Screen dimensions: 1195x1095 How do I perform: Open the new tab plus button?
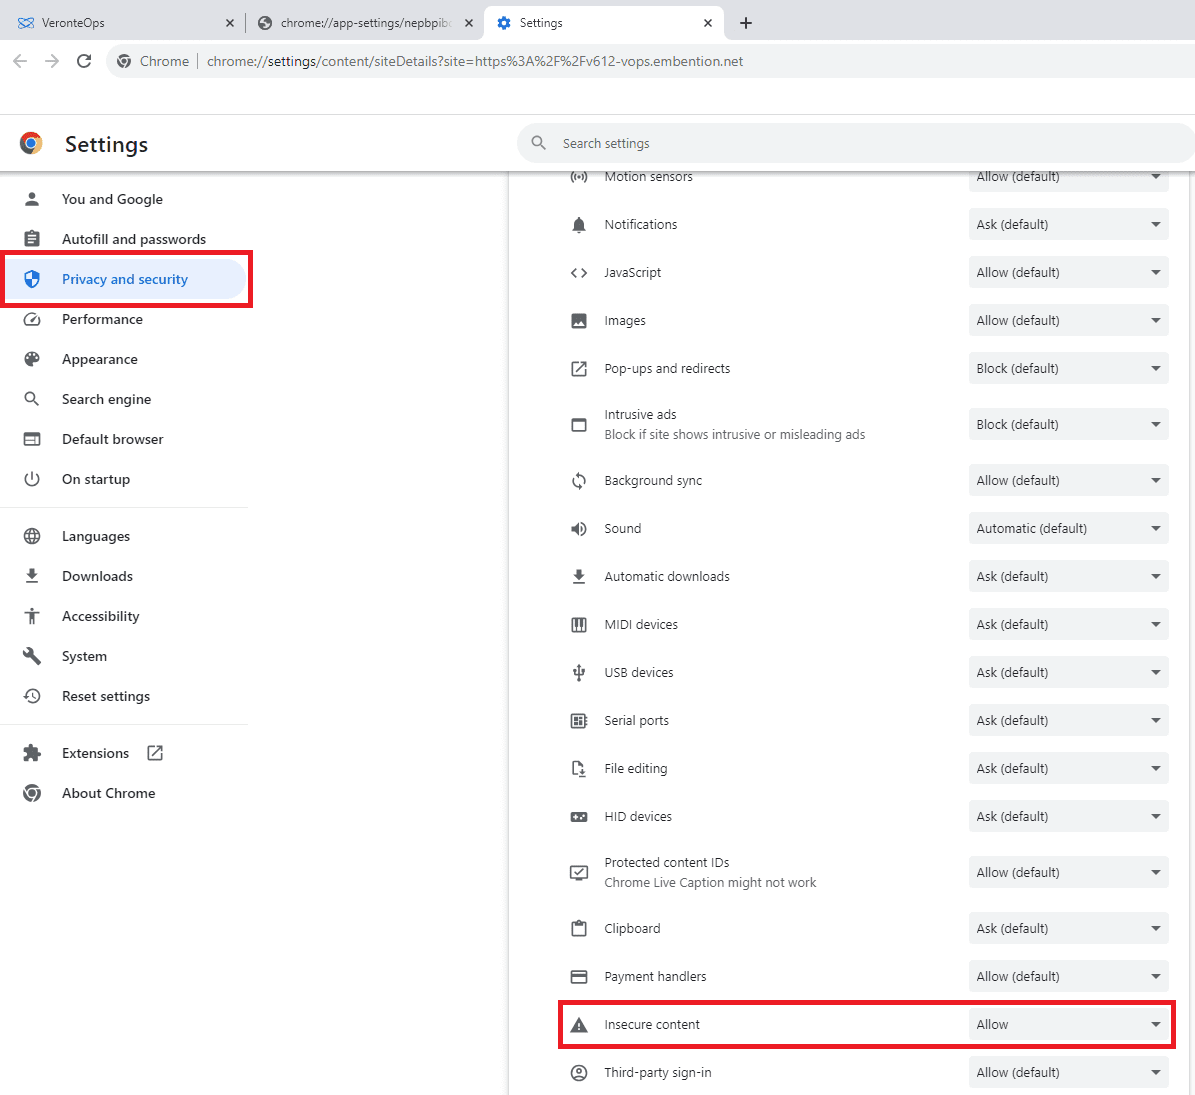[x=746, y=23]
